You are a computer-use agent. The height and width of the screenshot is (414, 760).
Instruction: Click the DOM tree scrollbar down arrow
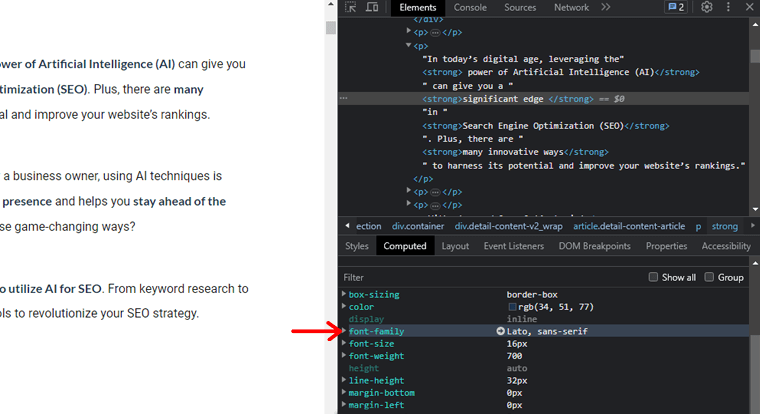755,209
